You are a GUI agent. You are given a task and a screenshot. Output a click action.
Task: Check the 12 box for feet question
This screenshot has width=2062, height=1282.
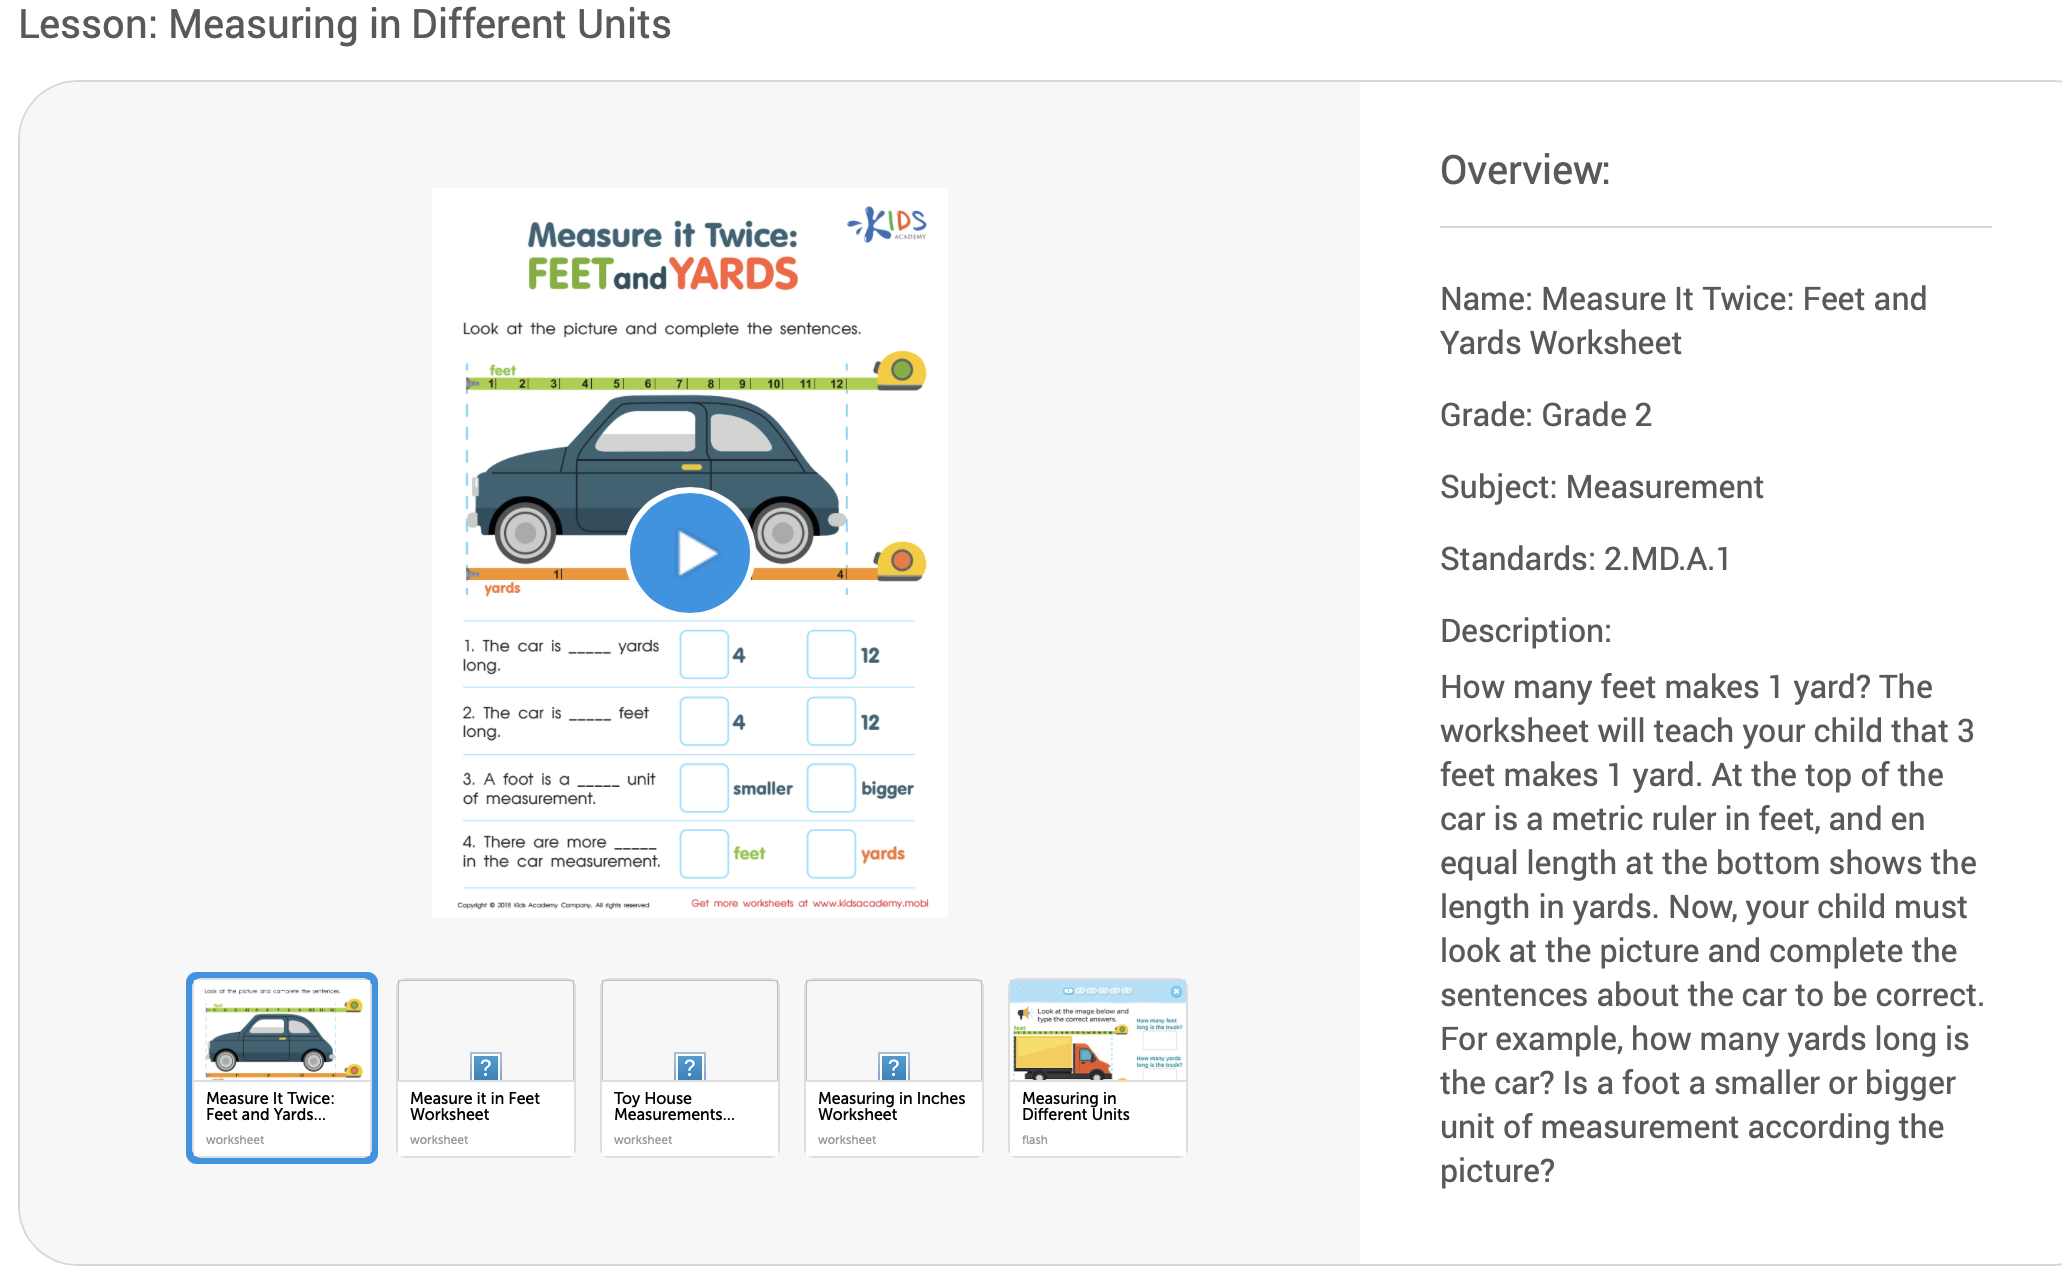tap(831, 722)
